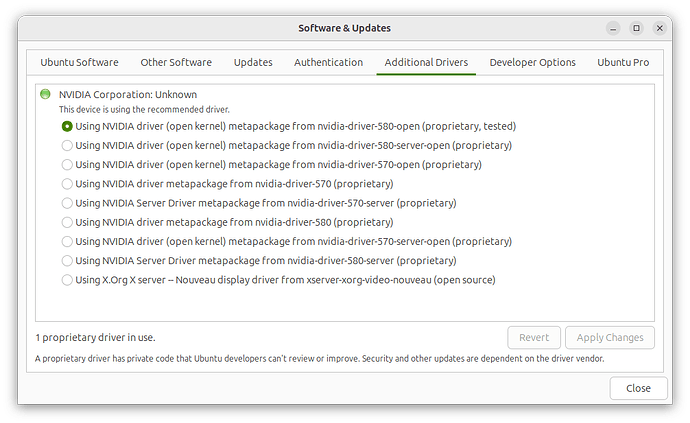Viewport: 690px width, 423px height.
Task: Switch to the Ubuntu Pro tab
Action: pos(623,63)
